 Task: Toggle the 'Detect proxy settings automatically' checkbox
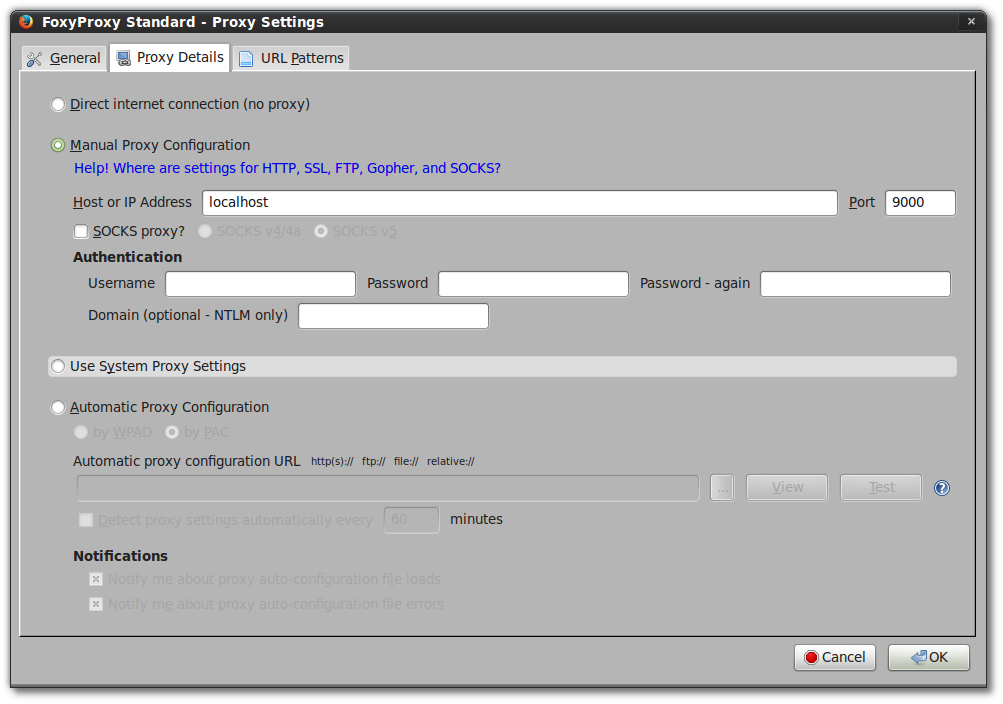point(85,519)
